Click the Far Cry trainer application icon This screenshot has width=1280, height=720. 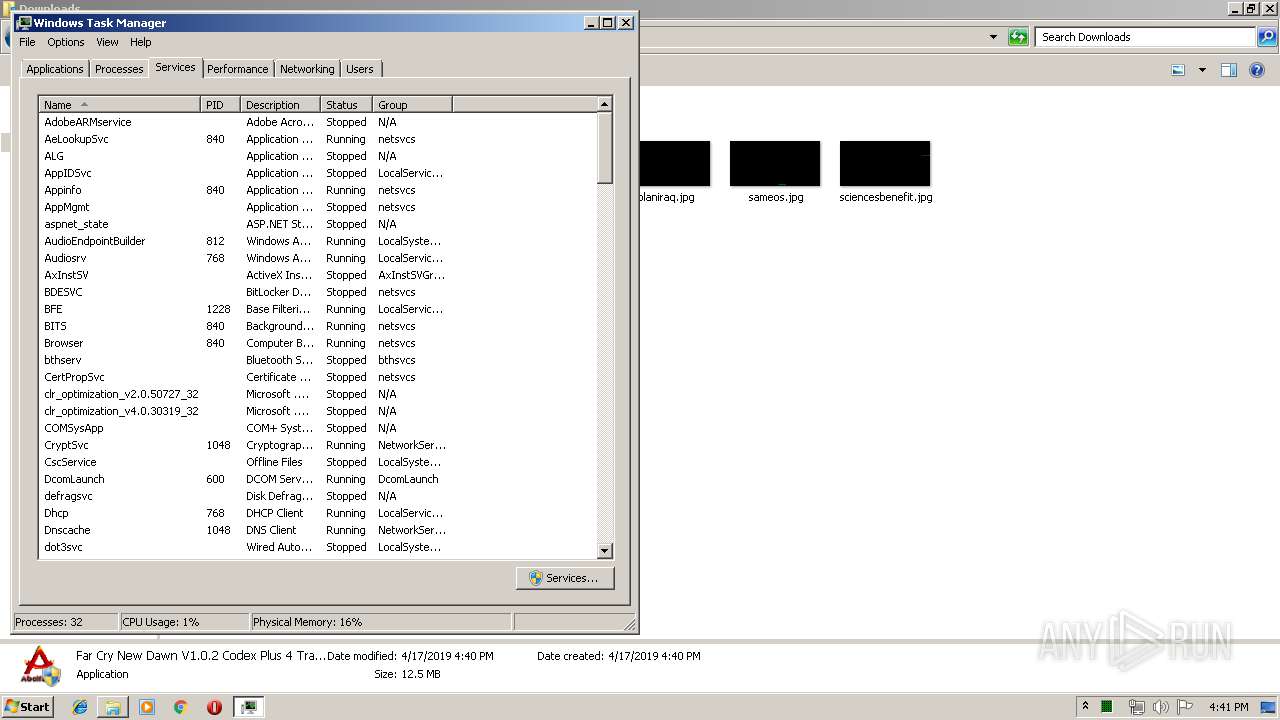[41, 666]
